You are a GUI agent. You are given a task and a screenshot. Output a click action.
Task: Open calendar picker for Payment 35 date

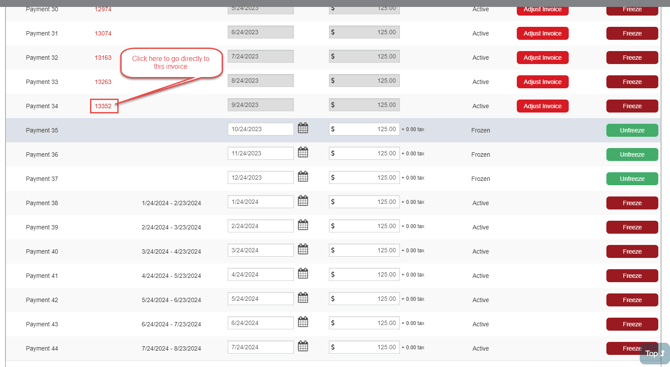[303, 128]
